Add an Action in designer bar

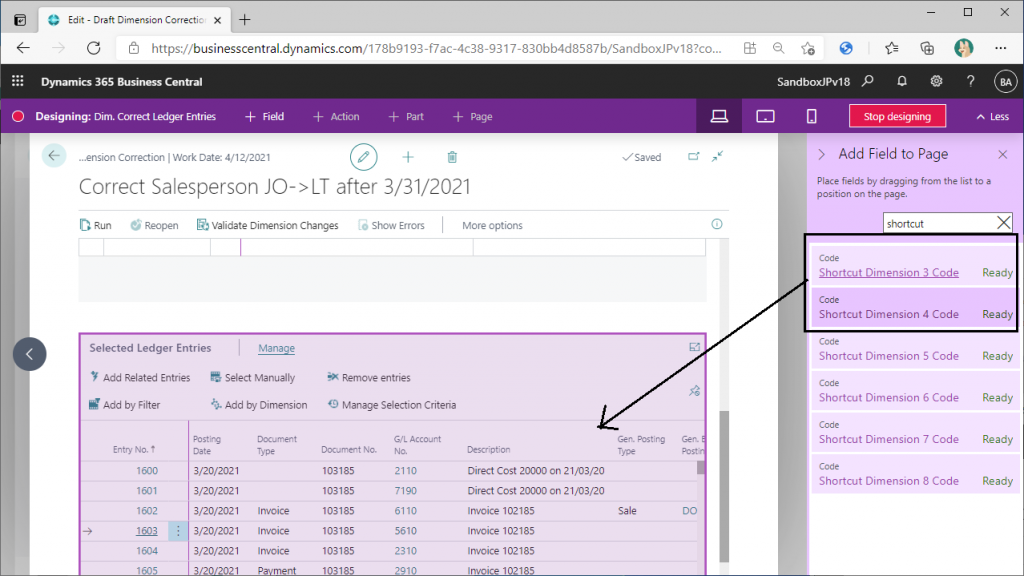(336, 116)
